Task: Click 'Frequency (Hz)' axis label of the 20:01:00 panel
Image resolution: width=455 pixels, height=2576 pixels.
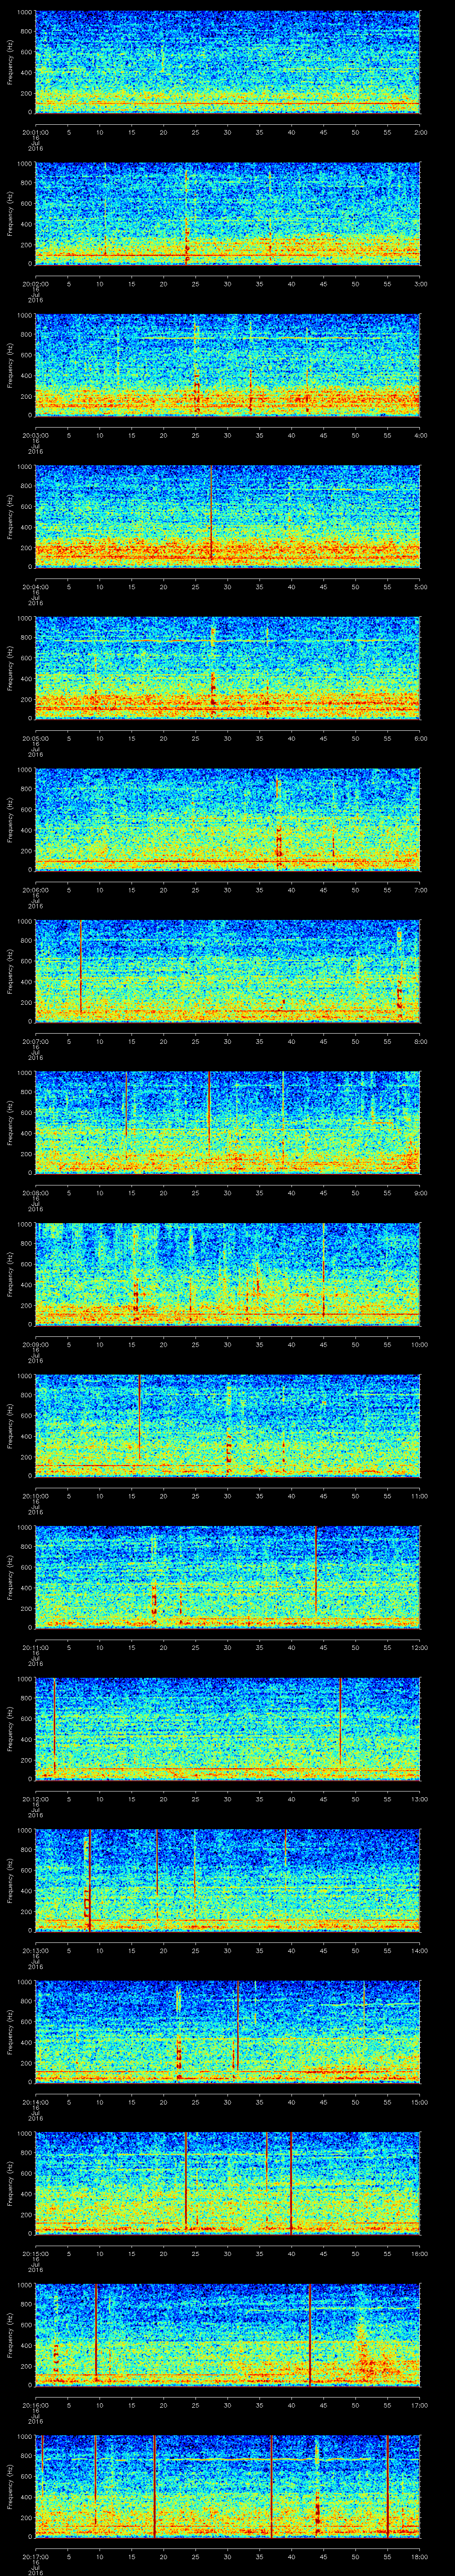Action: pyautogui.click(x=10, y=62)
